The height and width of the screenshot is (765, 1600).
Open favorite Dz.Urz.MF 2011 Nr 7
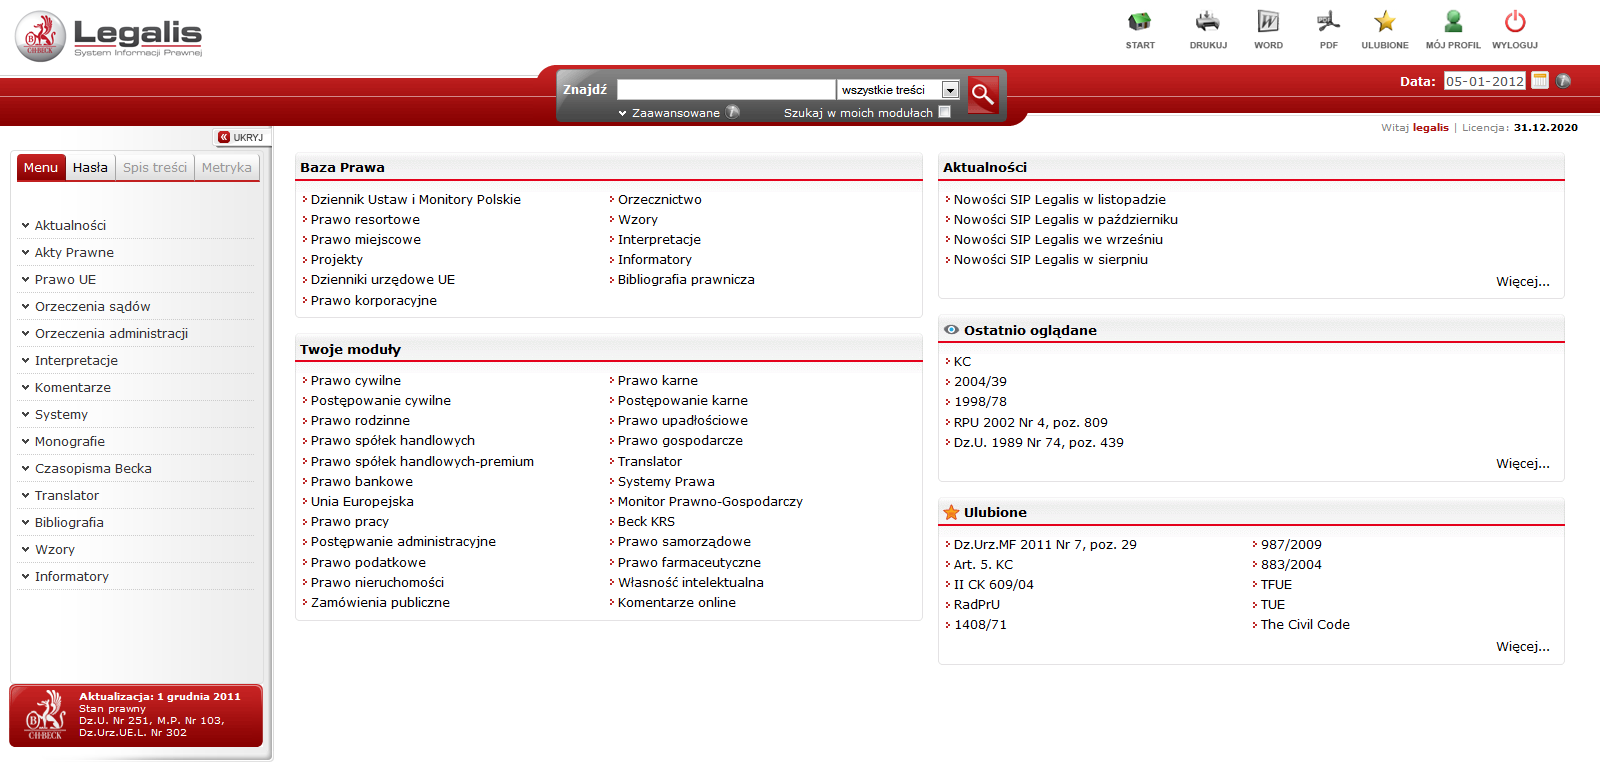coord(1045,545)
